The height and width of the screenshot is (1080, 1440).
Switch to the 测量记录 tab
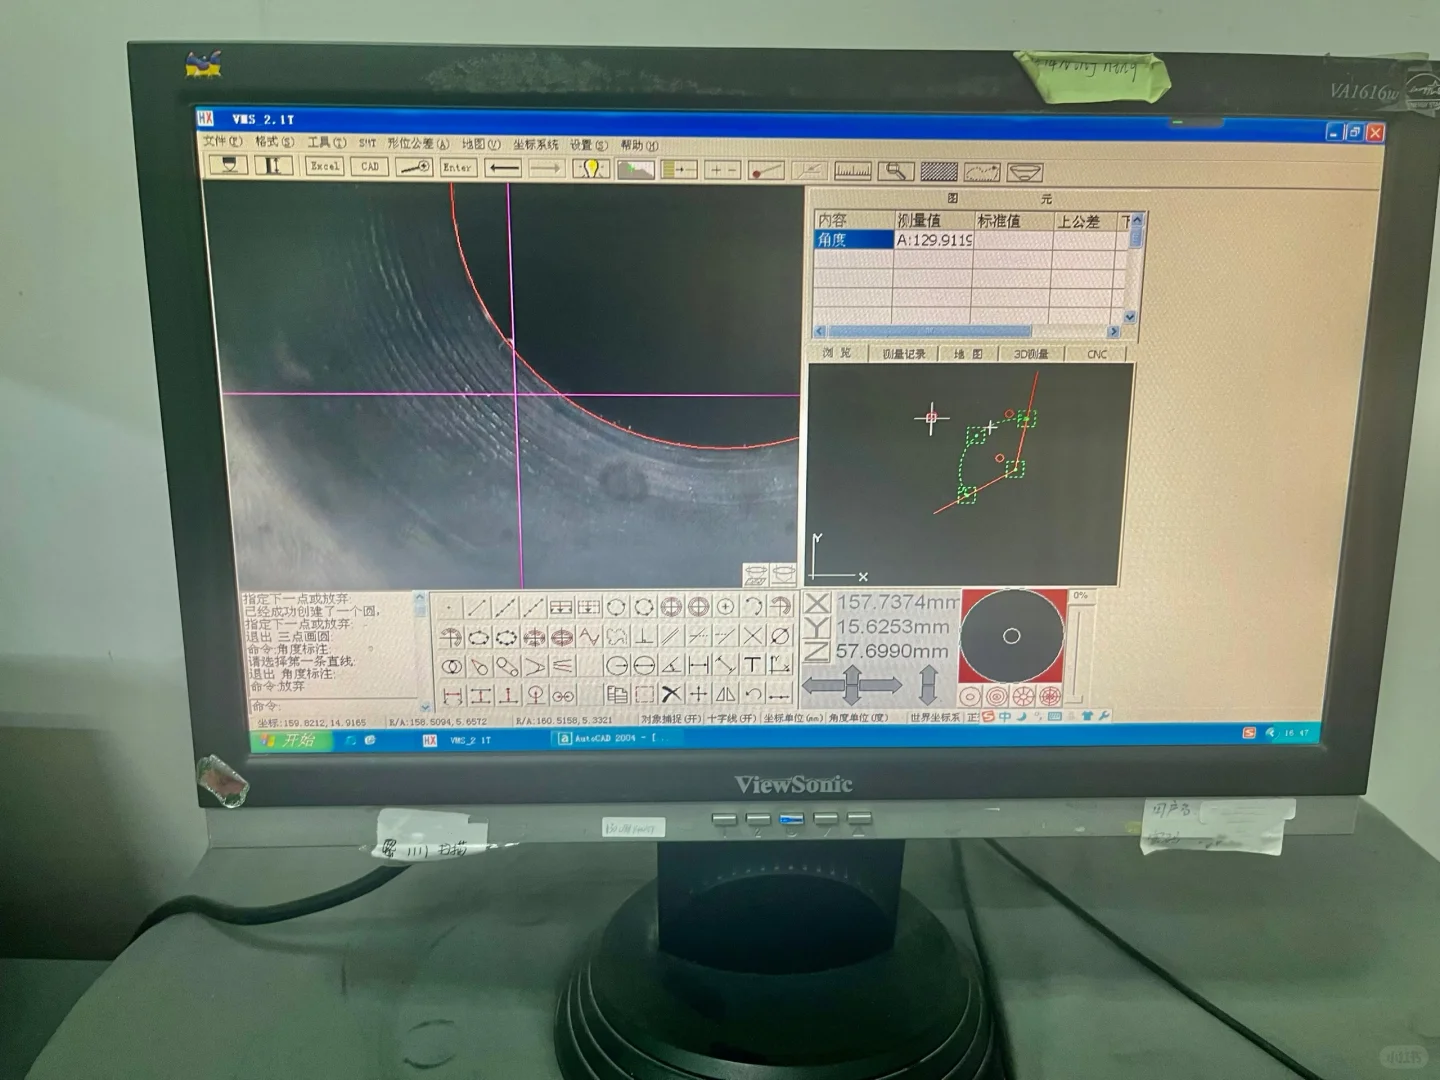(x=904, y=354)
